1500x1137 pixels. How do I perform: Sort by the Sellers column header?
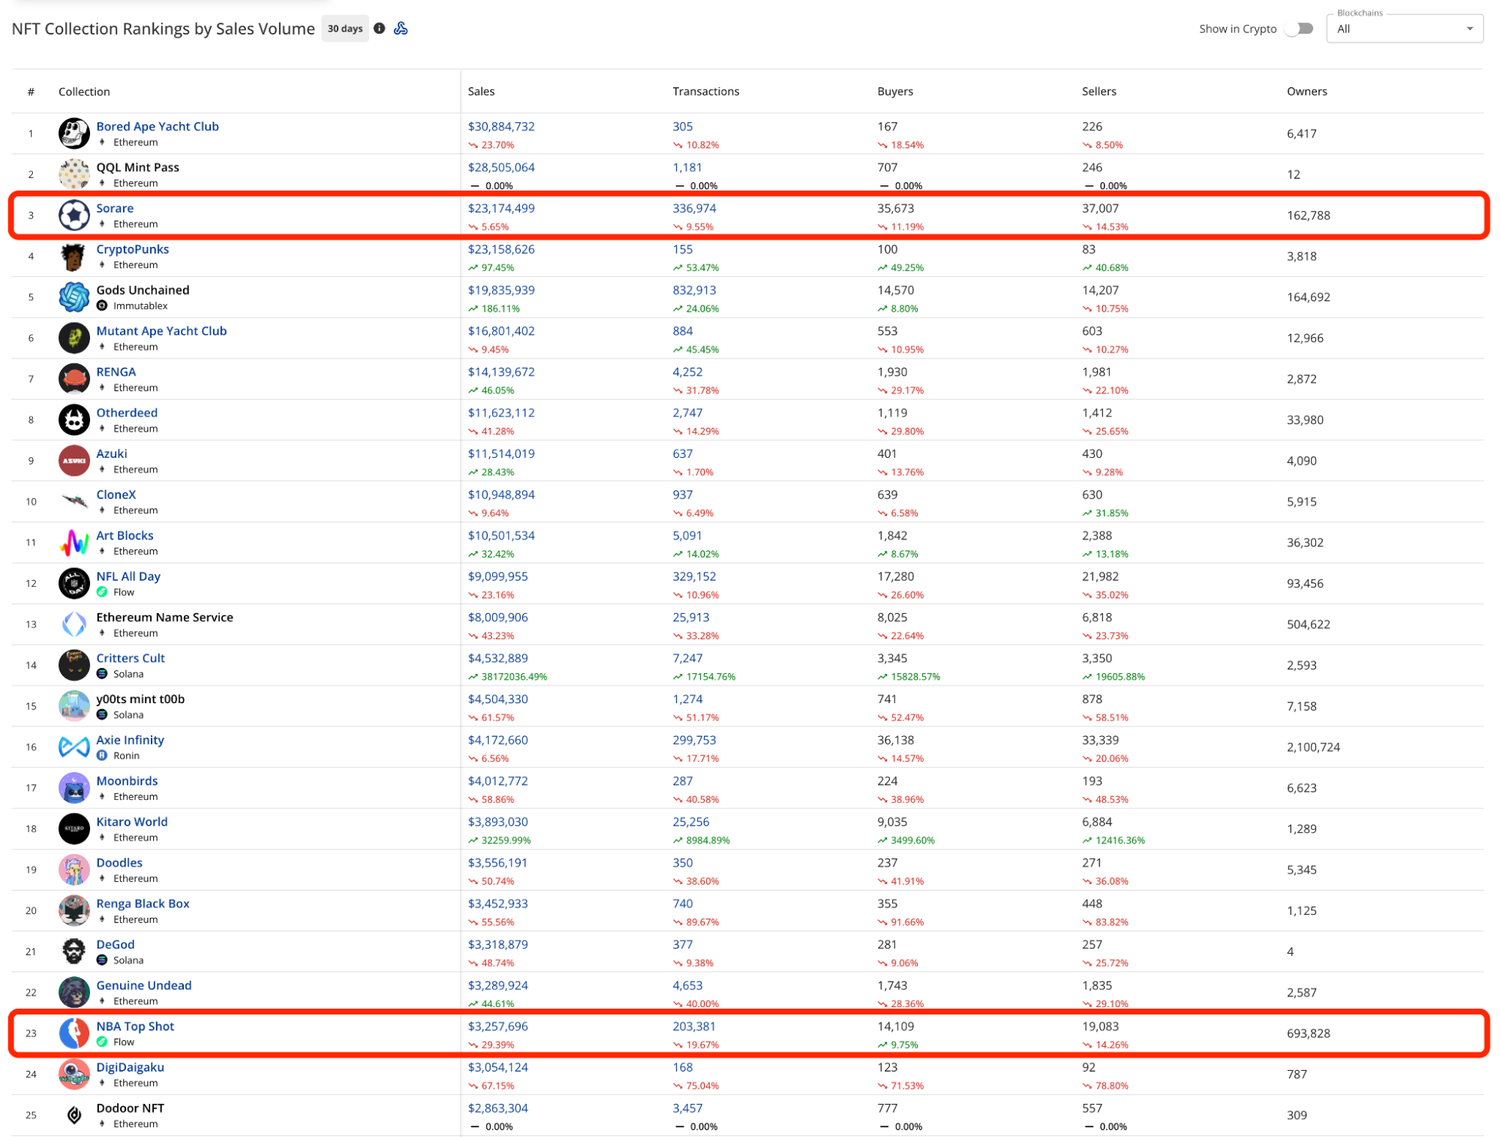point(1099,91)
